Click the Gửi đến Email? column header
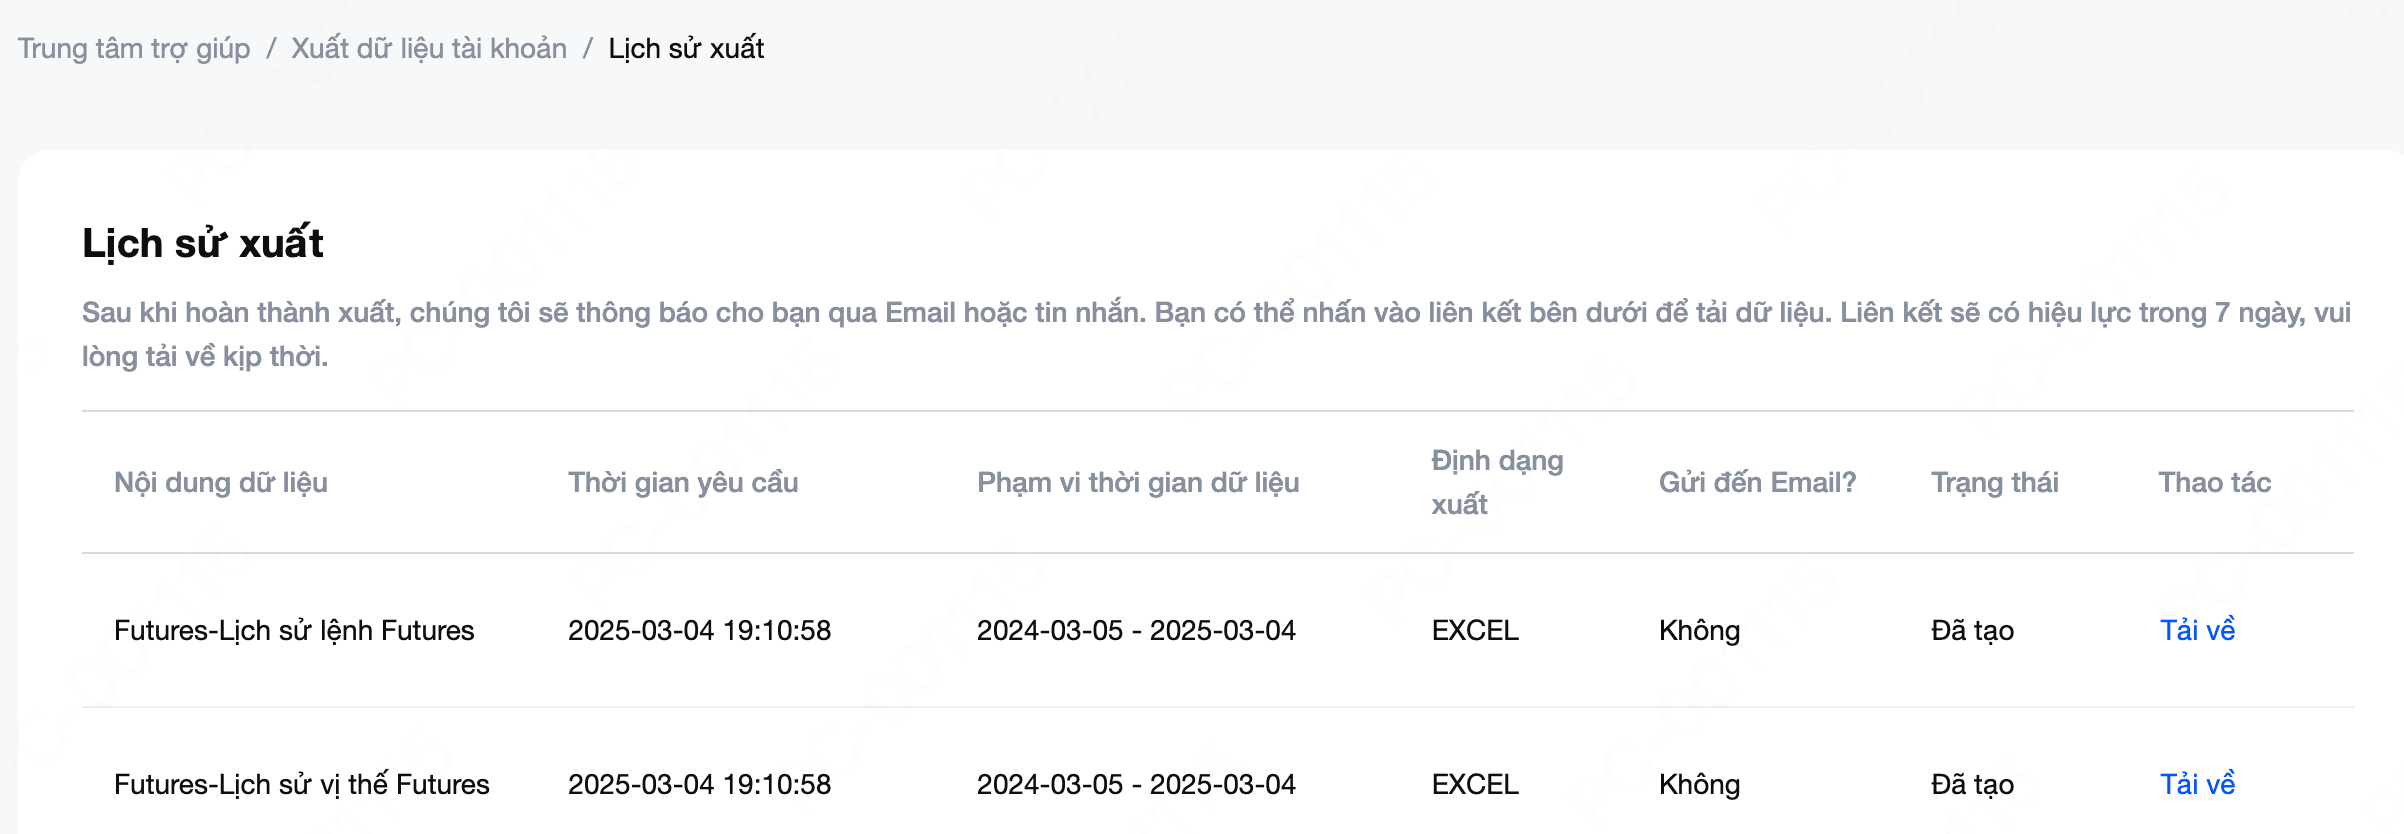 [1757, 482]
